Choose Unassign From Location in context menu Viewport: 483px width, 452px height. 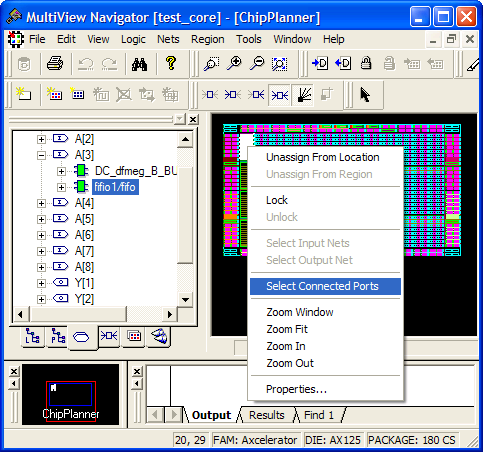point(325,157)
